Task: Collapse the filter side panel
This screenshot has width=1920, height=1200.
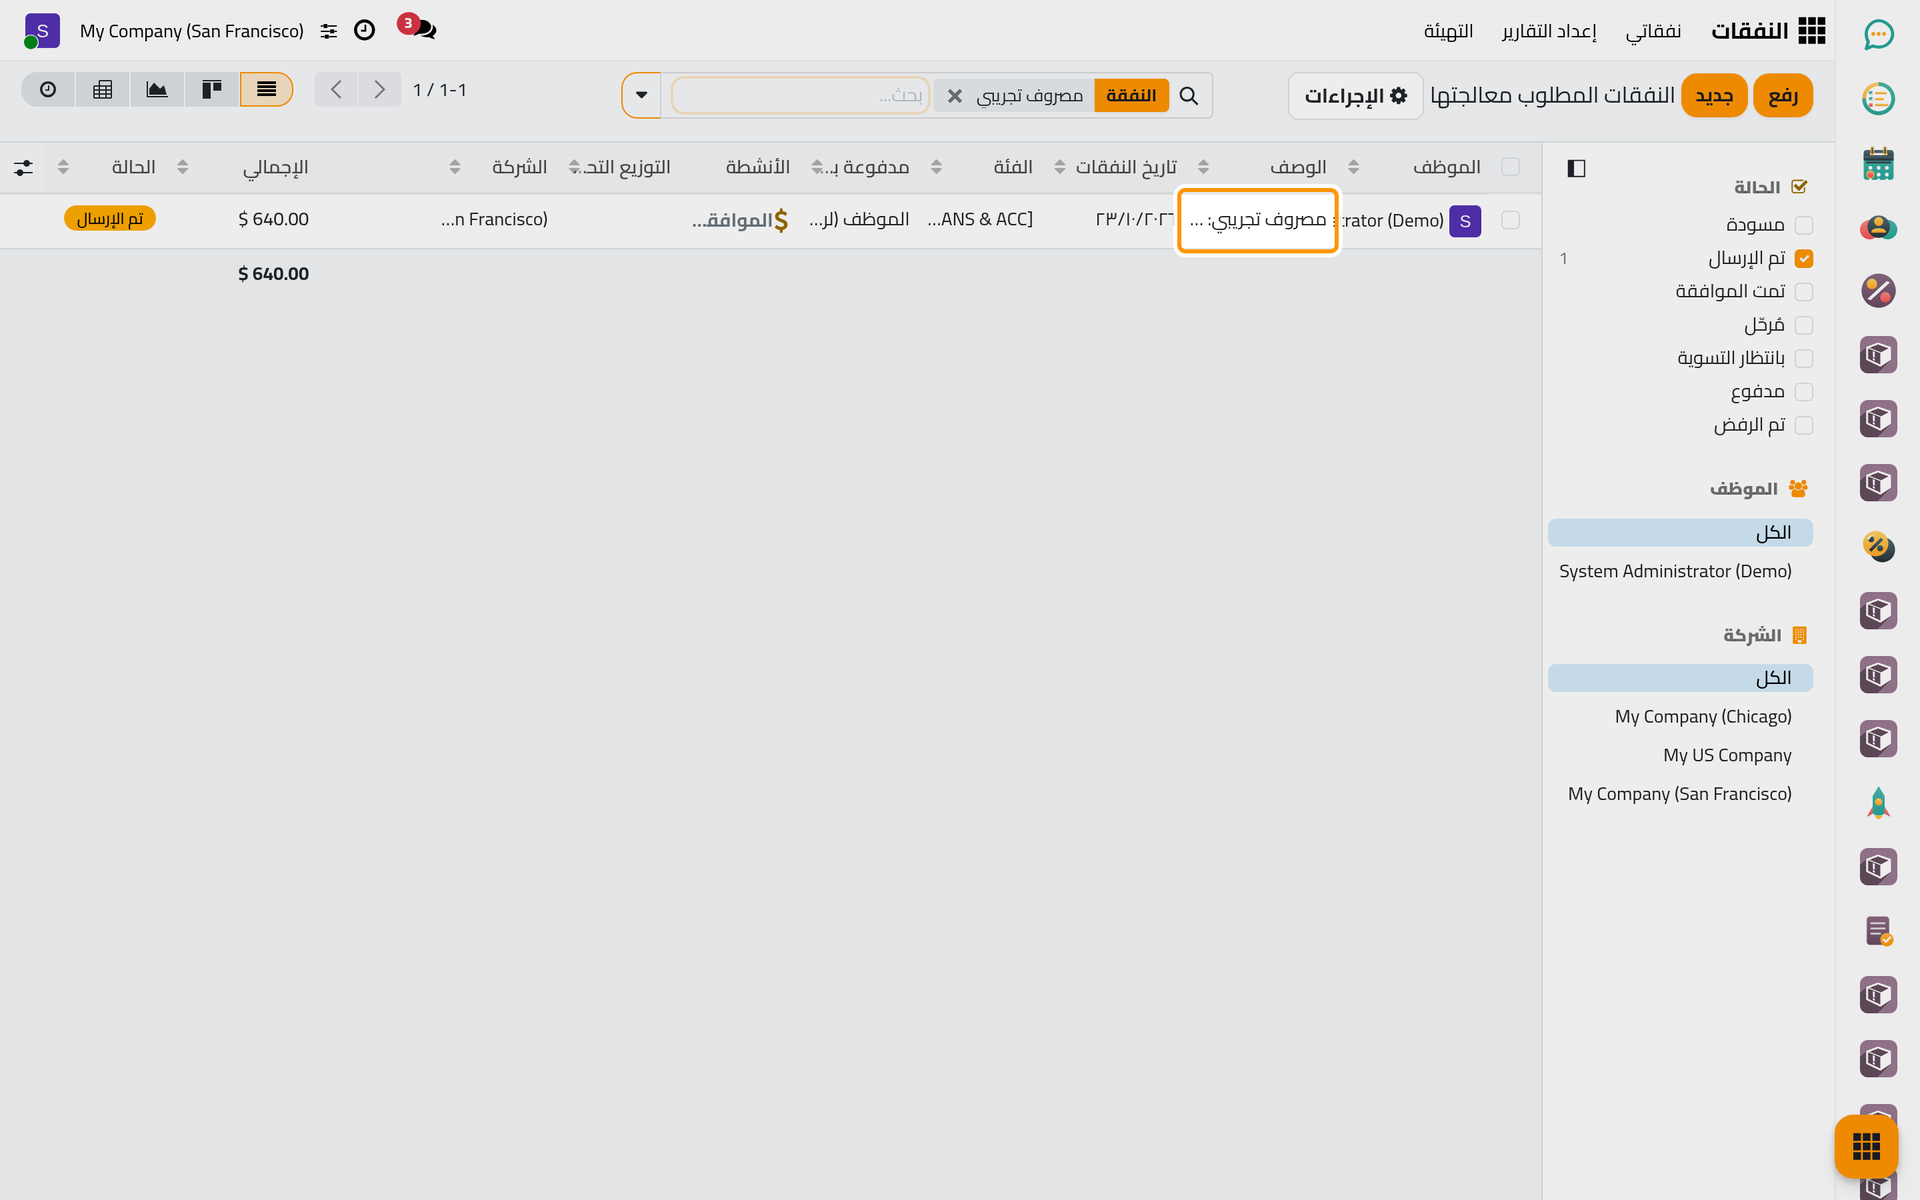Action: coord(1576,168)
